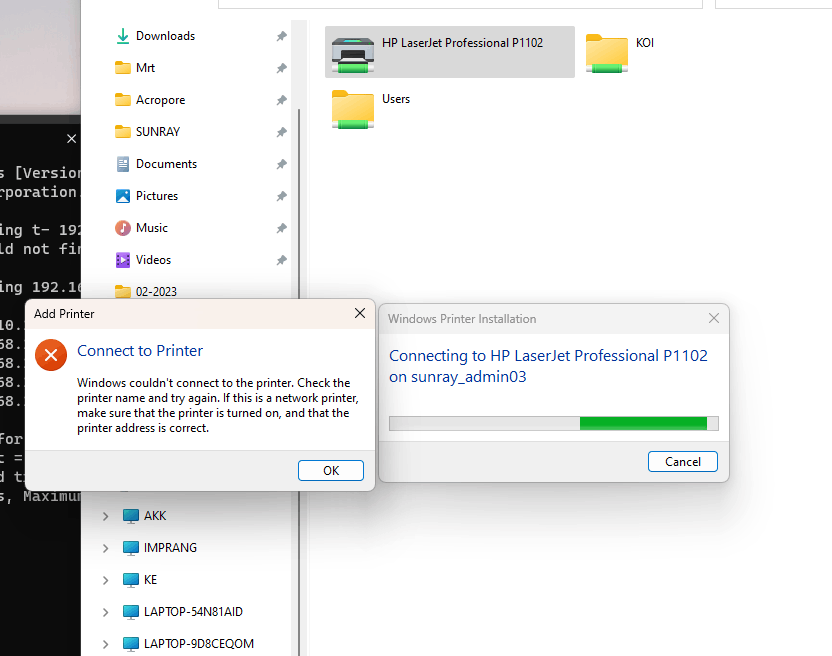The height and width of the screenshot is (656, 832).
Task: Expand the IMPRANG network node
Action: (105, 548)
